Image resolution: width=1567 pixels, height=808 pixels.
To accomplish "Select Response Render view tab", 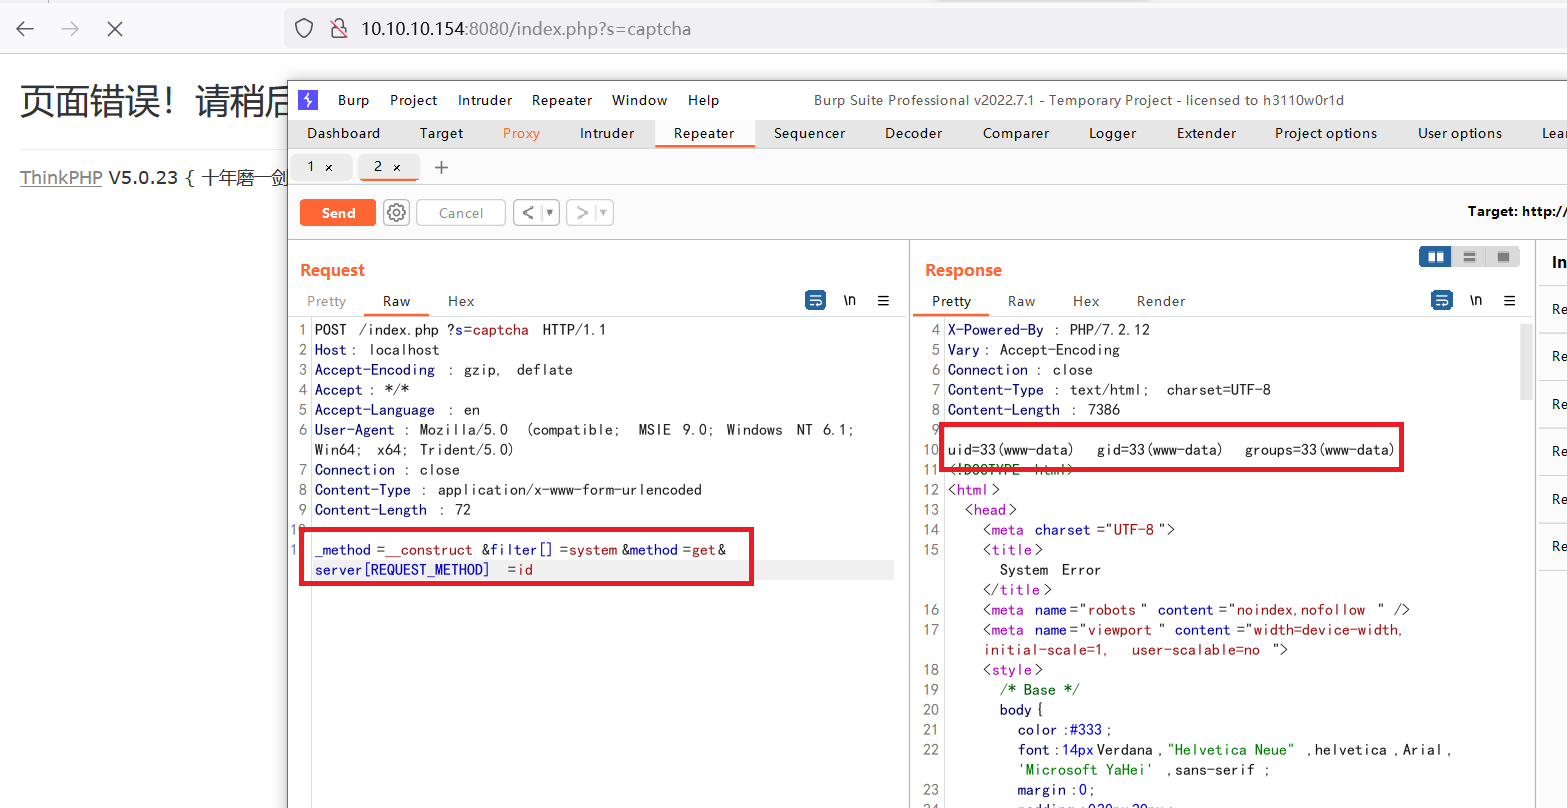I will (x=1161, y=301).
